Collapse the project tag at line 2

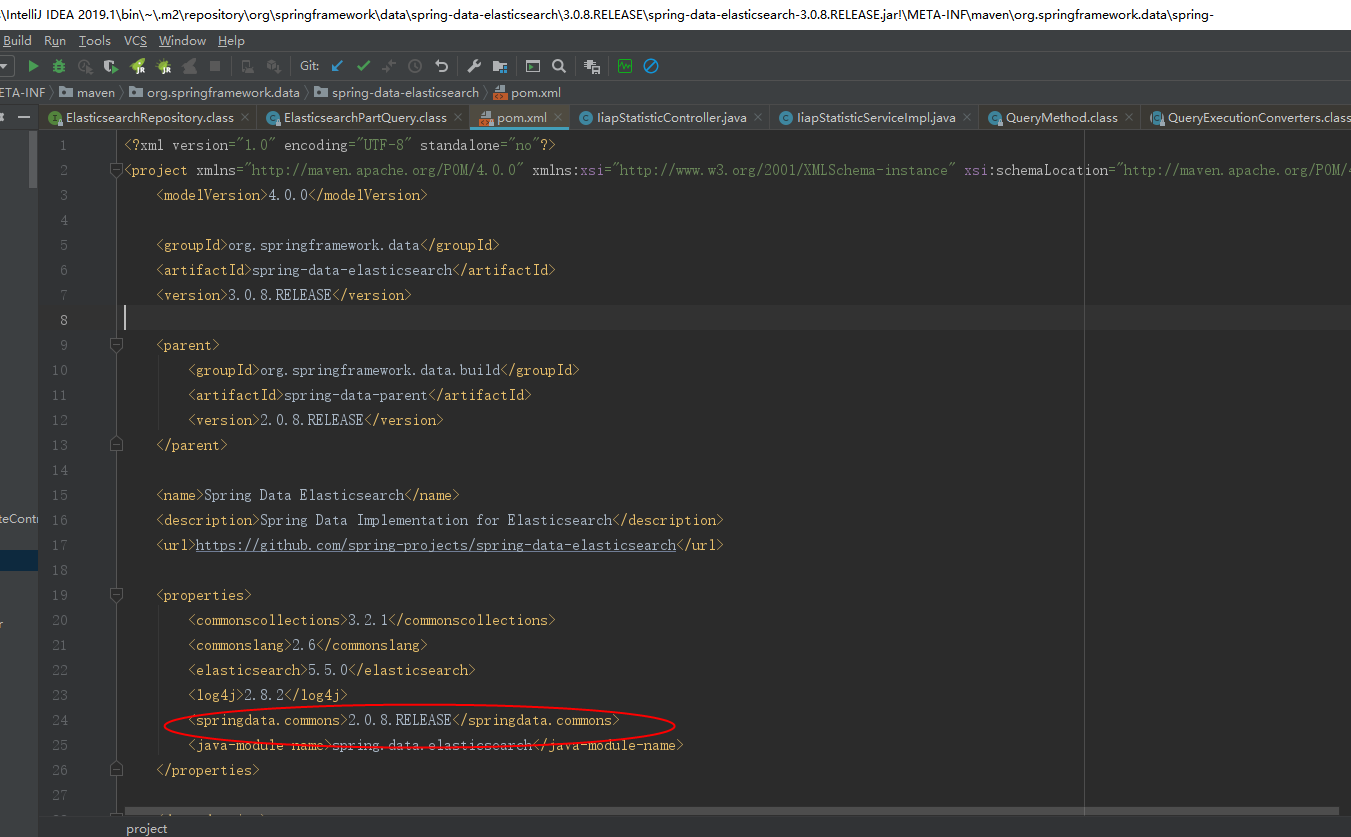pos(117,170)
